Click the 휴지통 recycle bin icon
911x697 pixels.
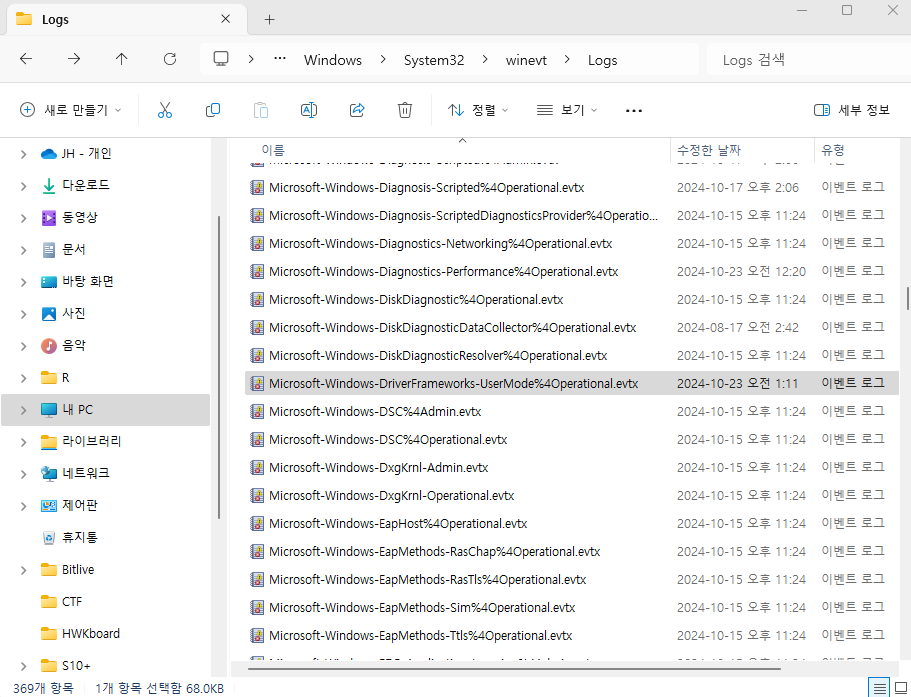[49, 538]
